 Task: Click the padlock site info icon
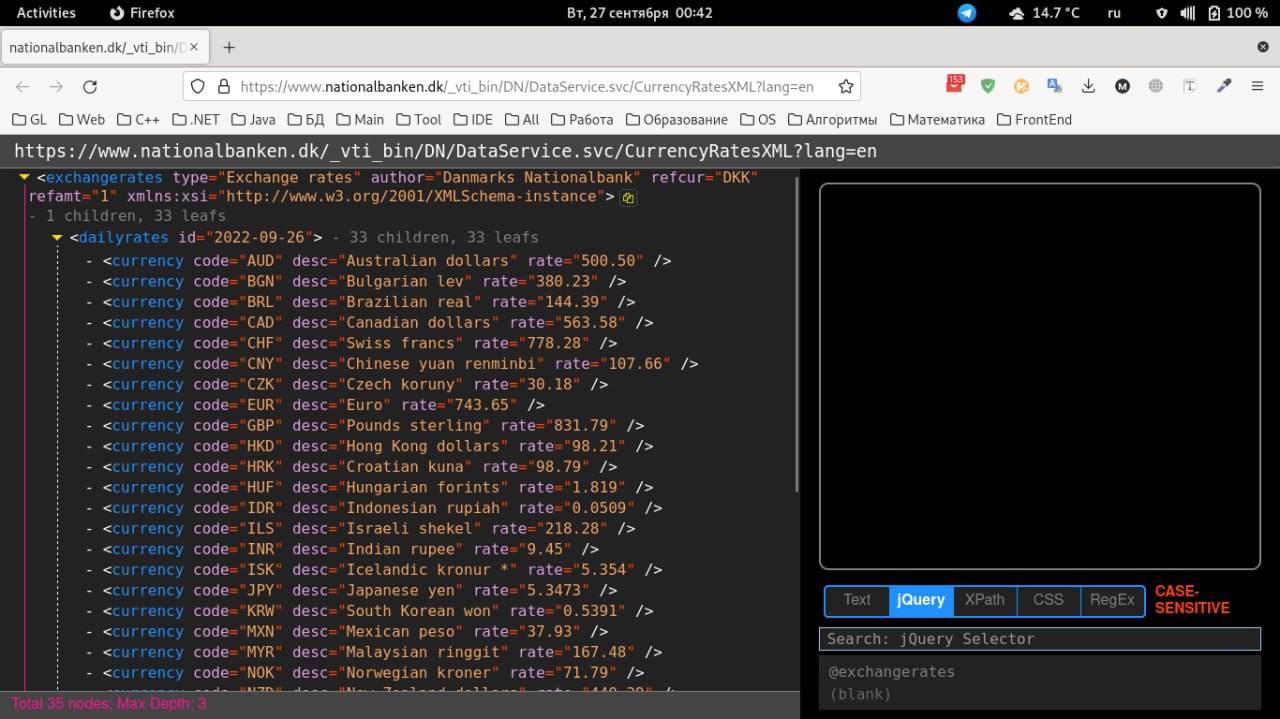[224, 87]
